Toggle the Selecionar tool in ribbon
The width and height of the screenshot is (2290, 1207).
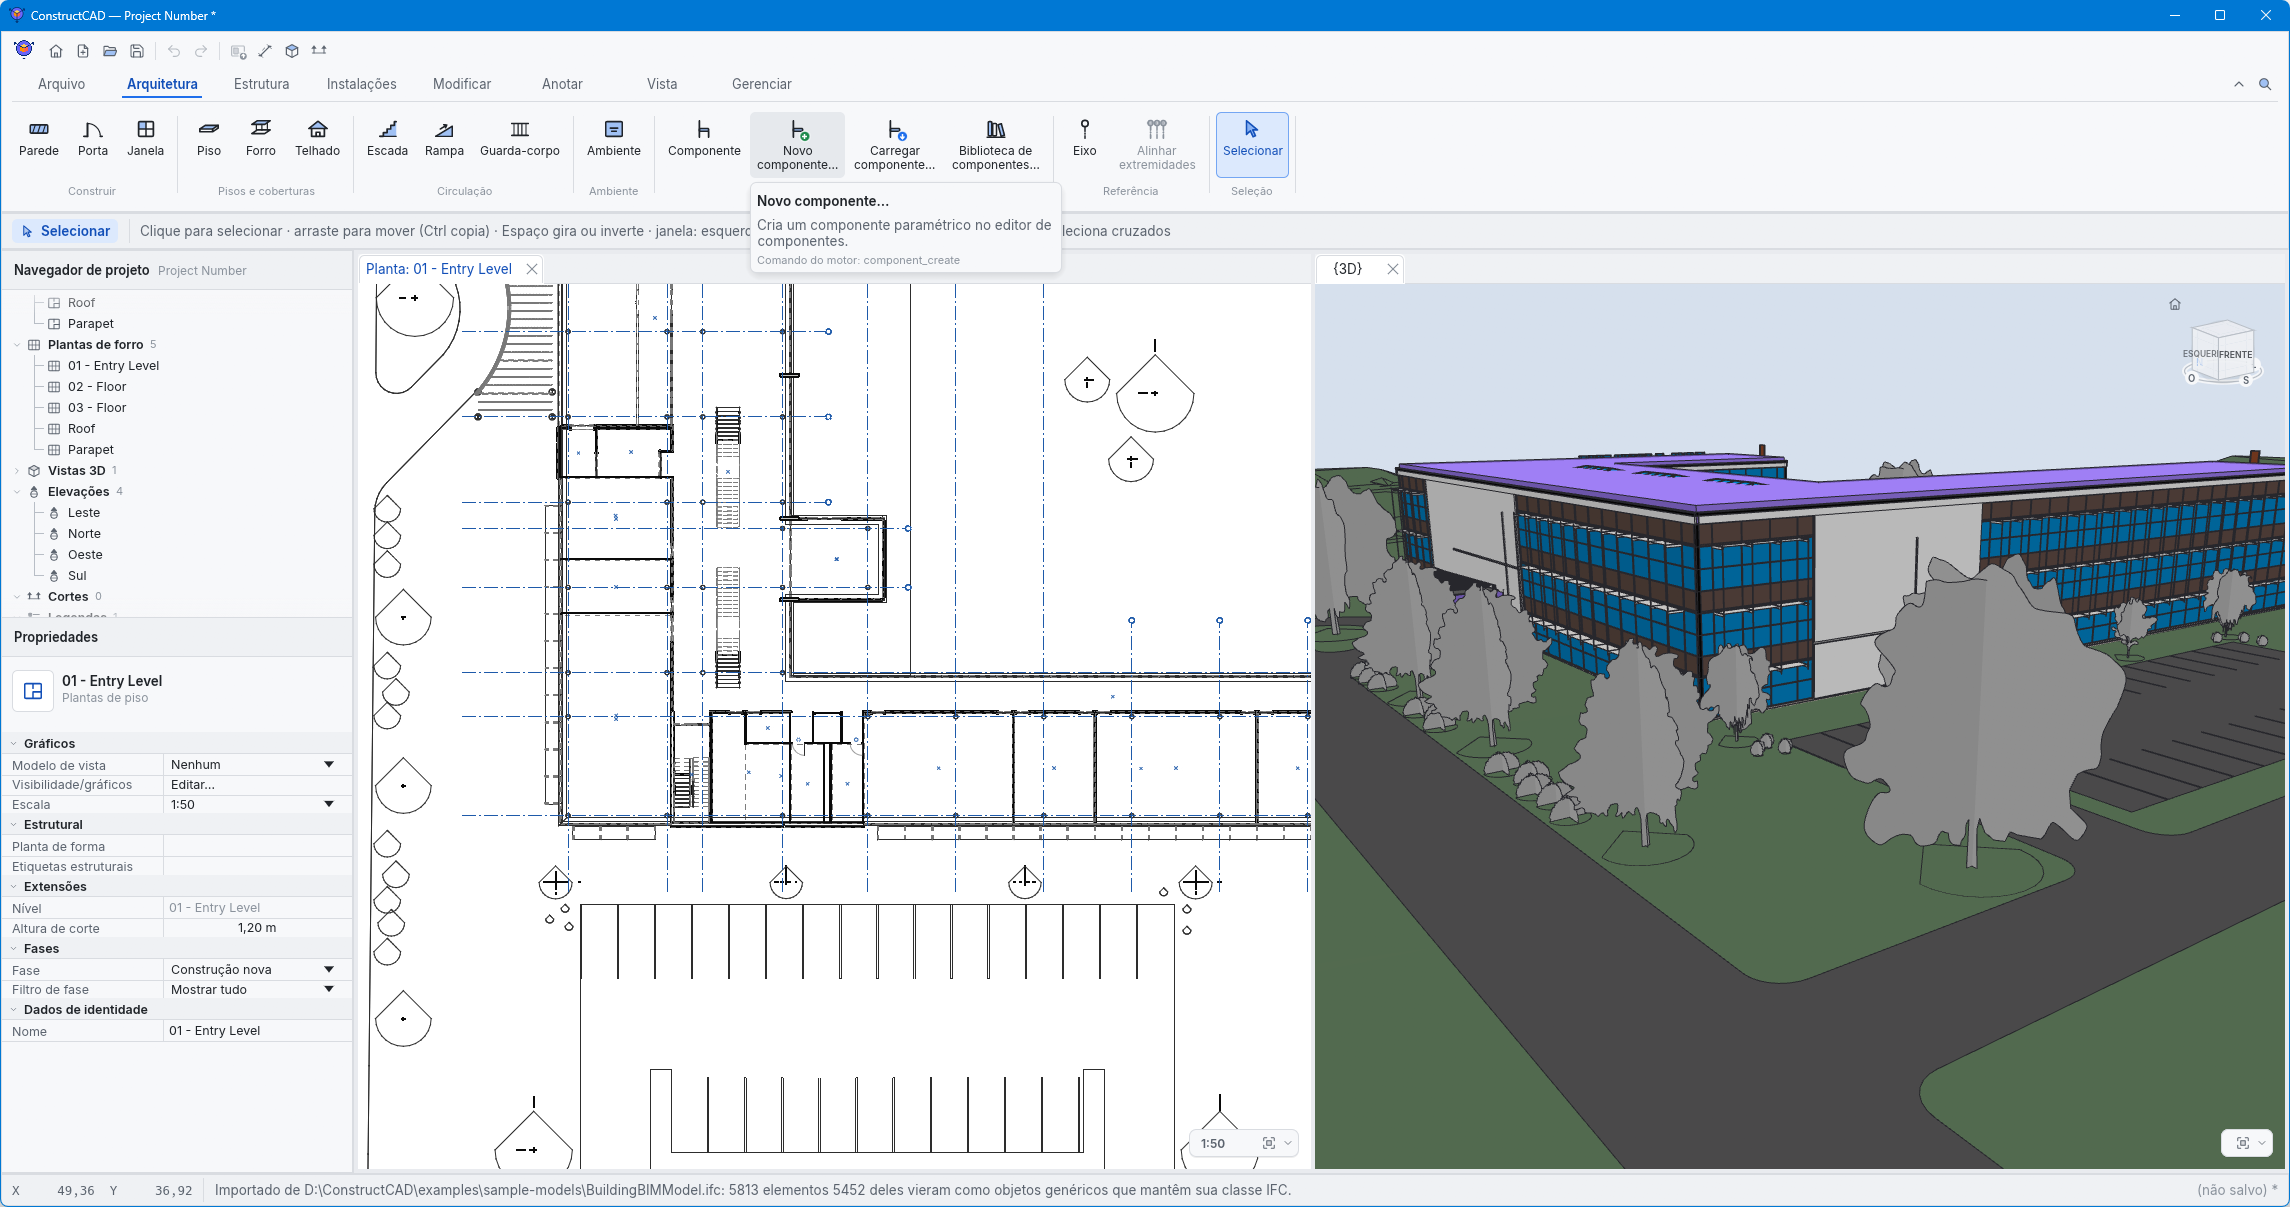[1252, 145]
